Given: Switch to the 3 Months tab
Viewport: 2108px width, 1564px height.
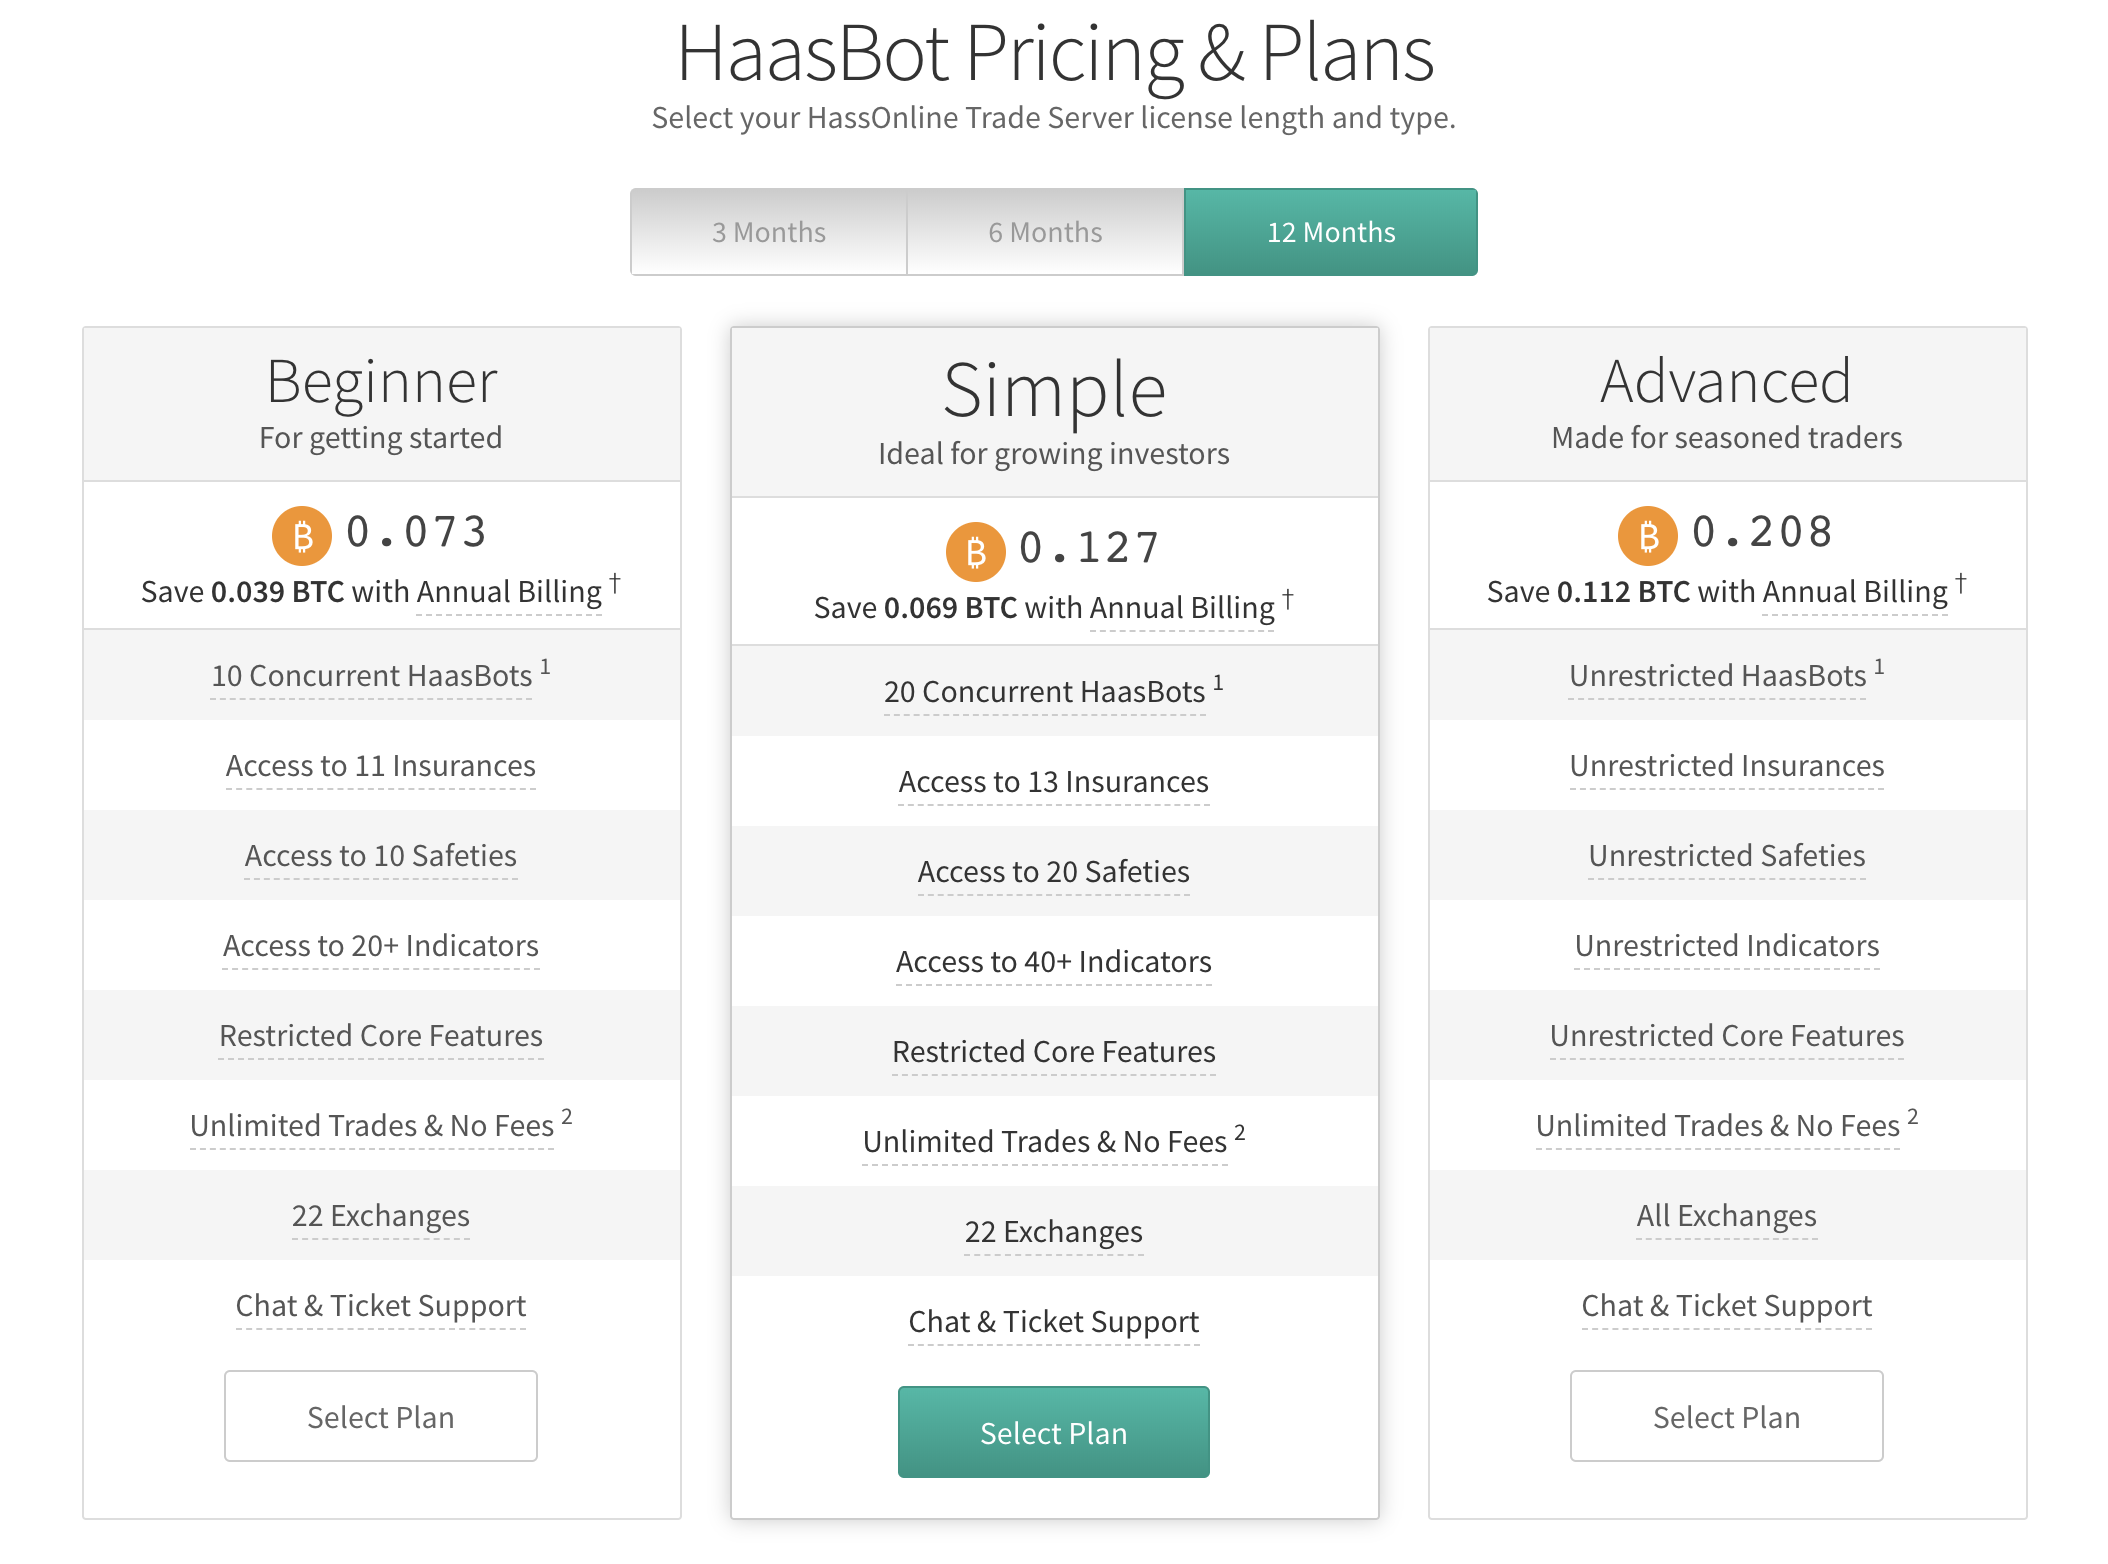Looking at the screenshot, I should [769, 232].
